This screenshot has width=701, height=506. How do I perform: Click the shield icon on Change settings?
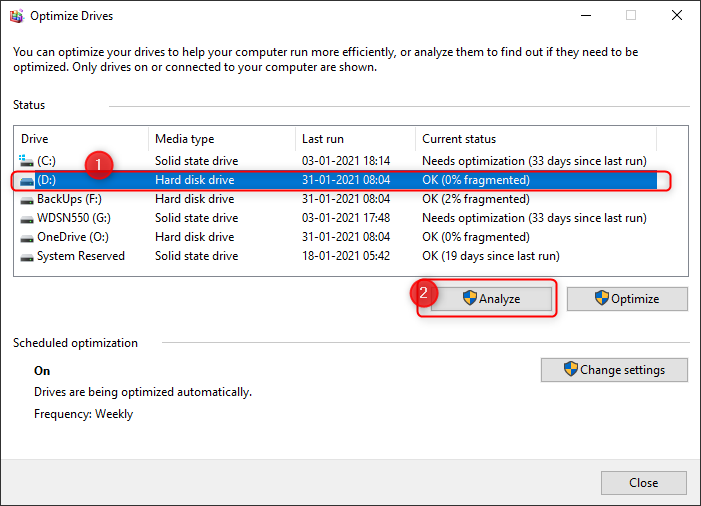570,369
